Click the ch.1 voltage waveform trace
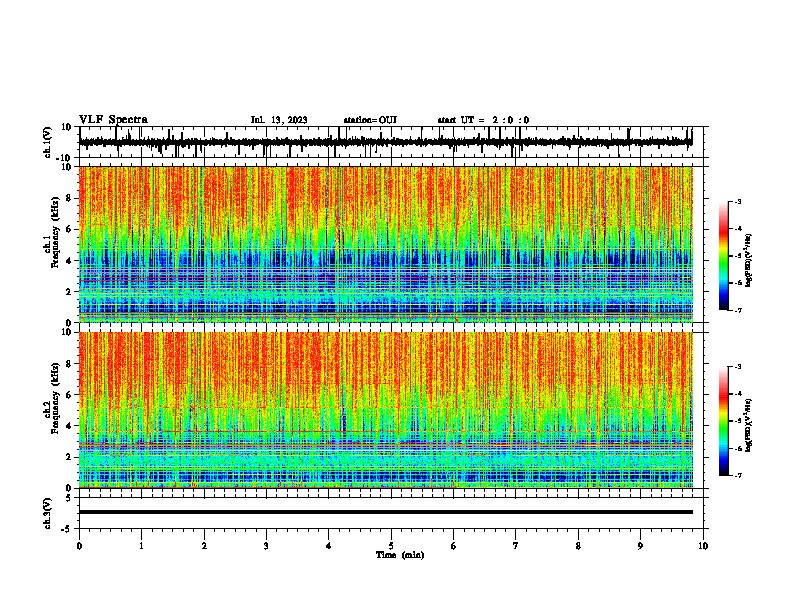 tap(385, 142)
